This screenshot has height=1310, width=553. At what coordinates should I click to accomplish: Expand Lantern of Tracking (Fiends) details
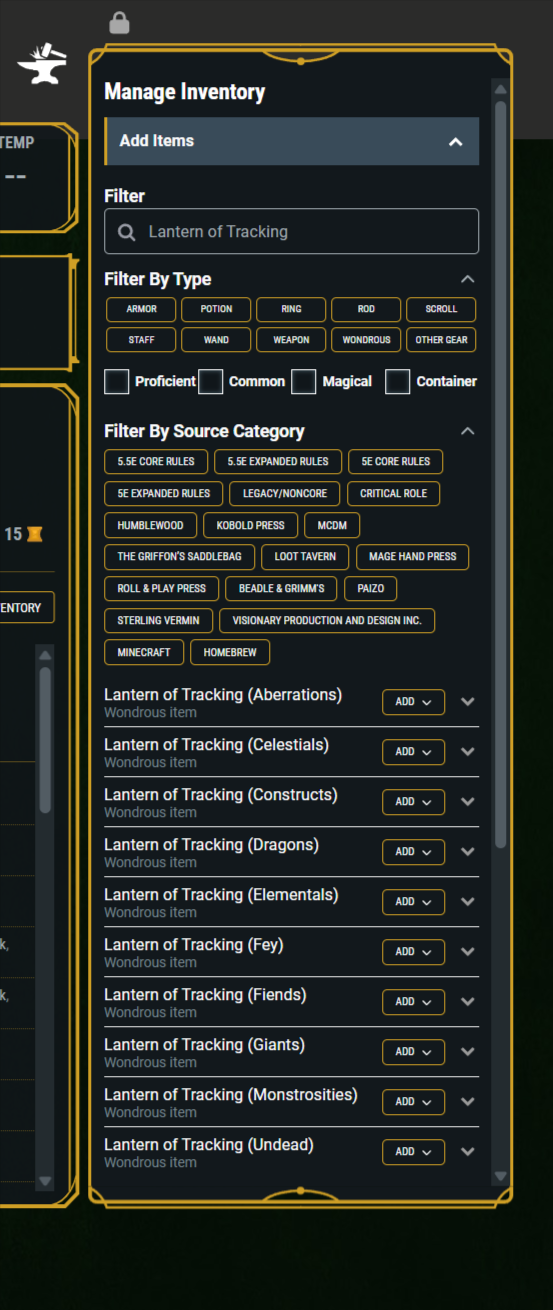click(x=467, y=1002)
